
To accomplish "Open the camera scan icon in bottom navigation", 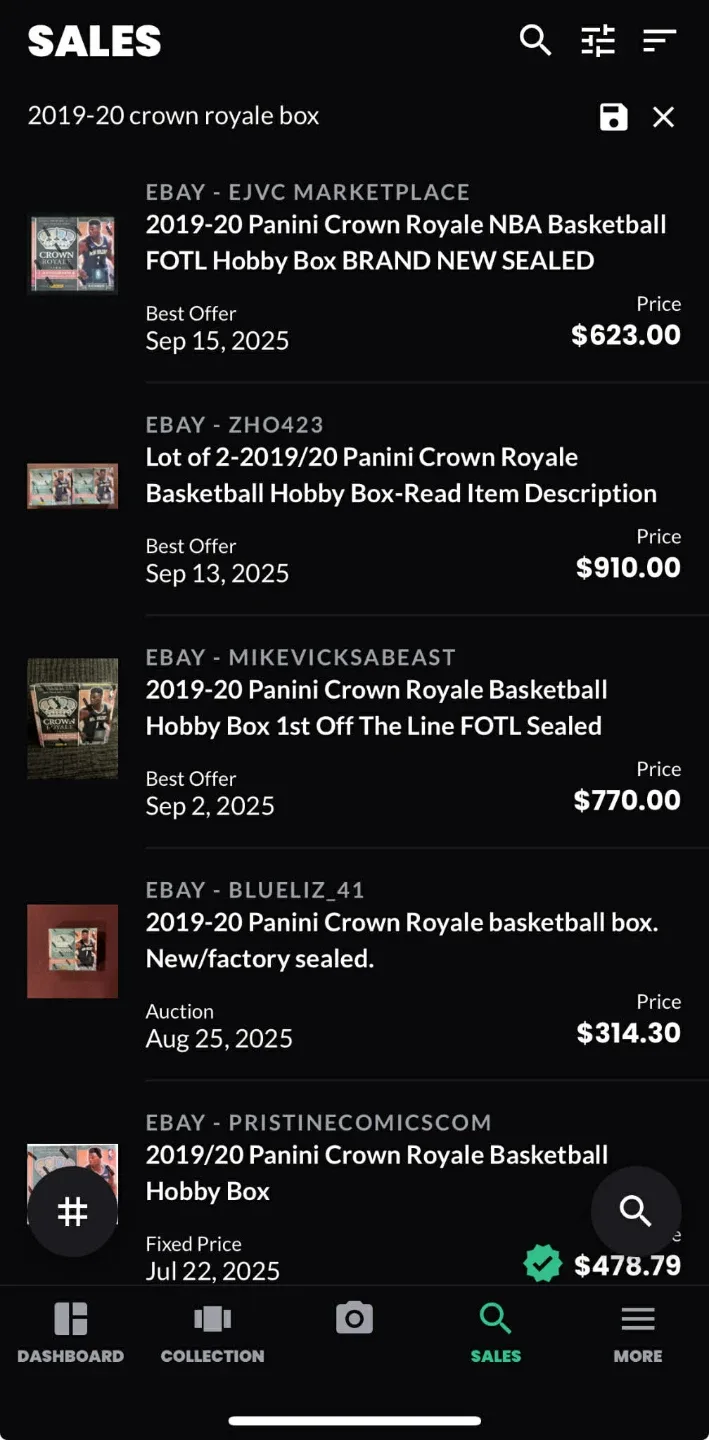I will pos(354,1319).
